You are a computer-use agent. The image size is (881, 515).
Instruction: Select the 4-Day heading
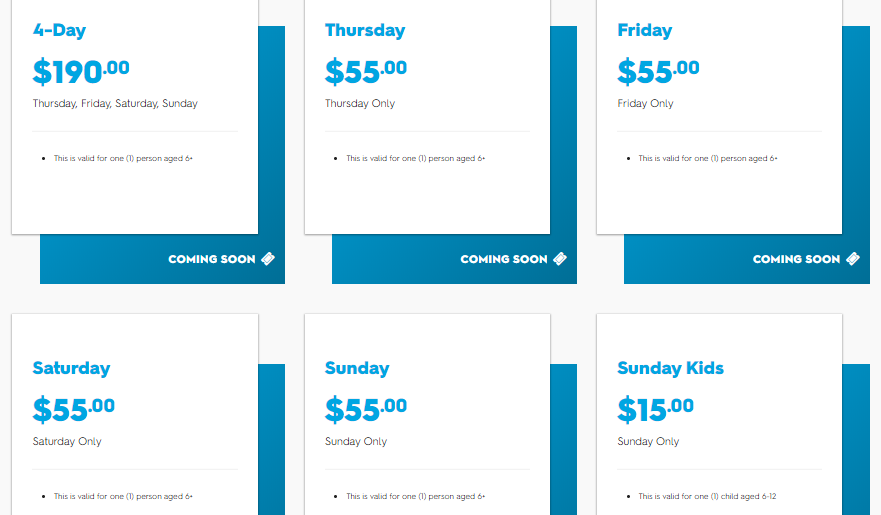(60, 30)
